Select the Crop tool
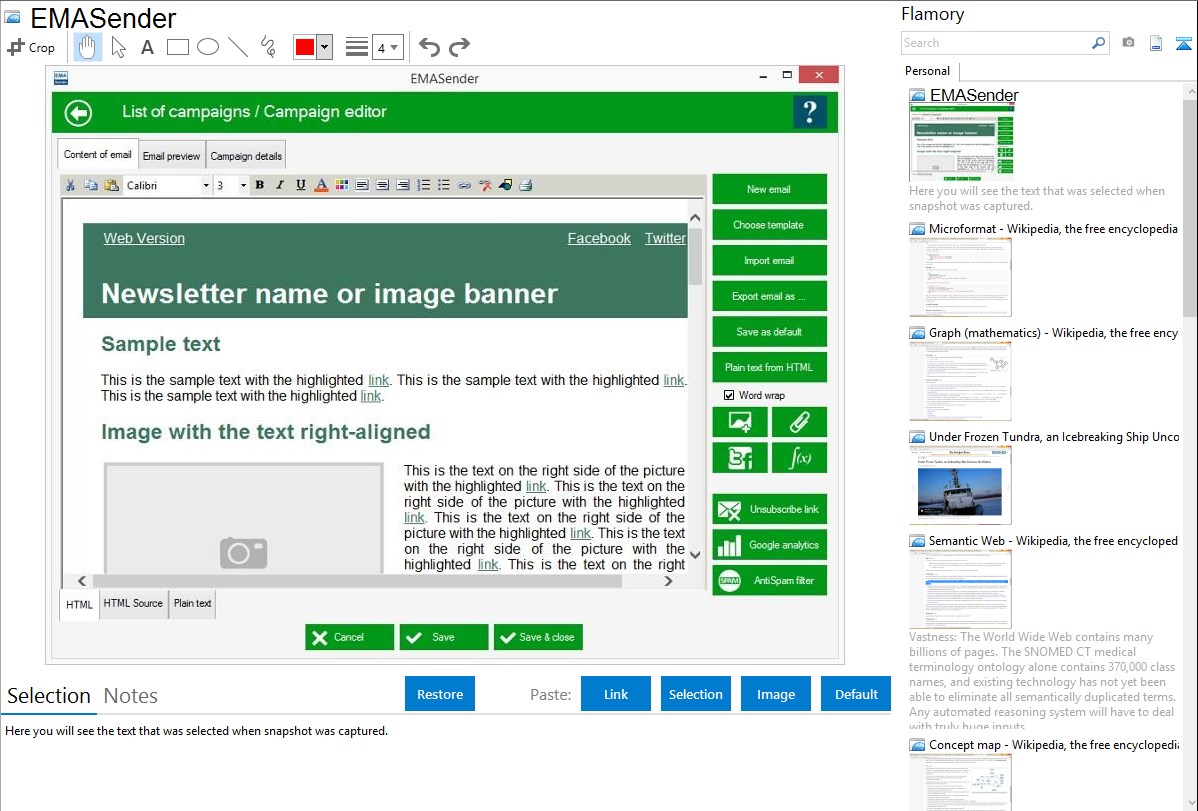This screenshot has width=1198, height=811. (31, 47)
